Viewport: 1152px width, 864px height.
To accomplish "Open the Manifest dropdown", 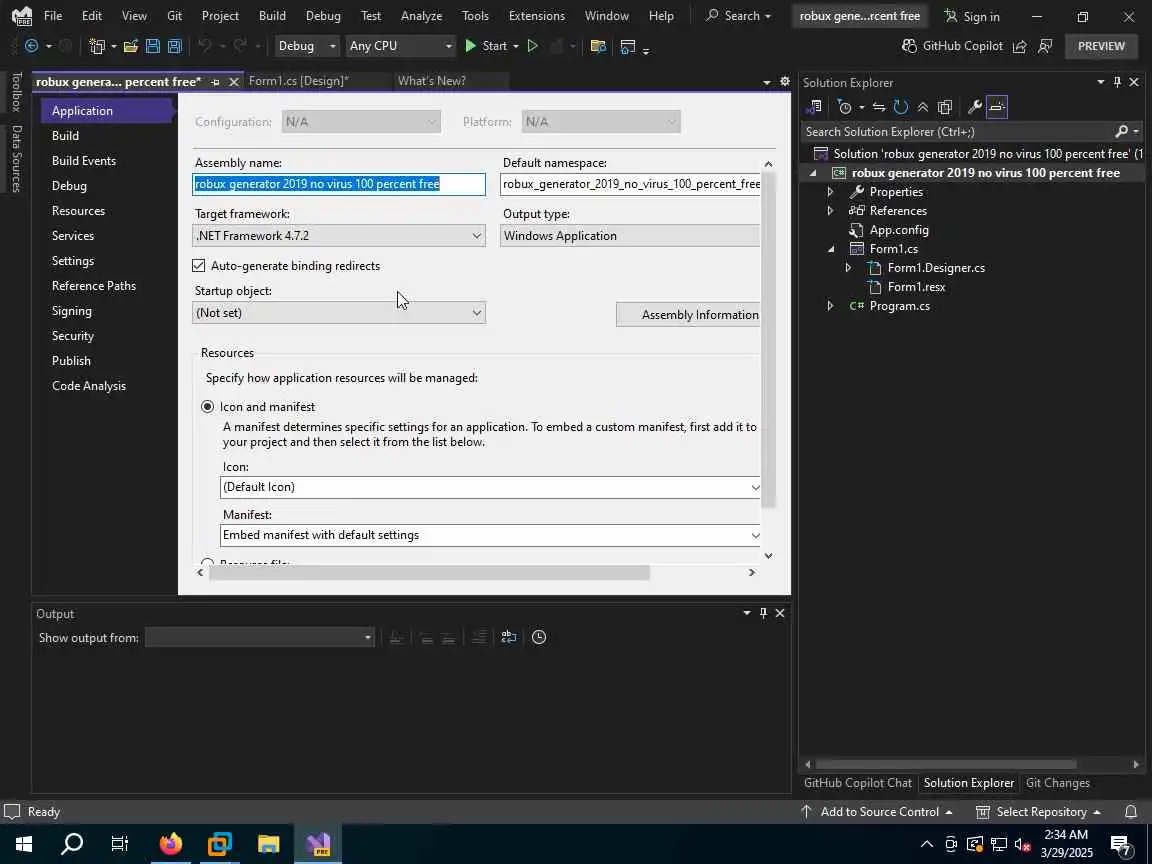I will [491, 535].
